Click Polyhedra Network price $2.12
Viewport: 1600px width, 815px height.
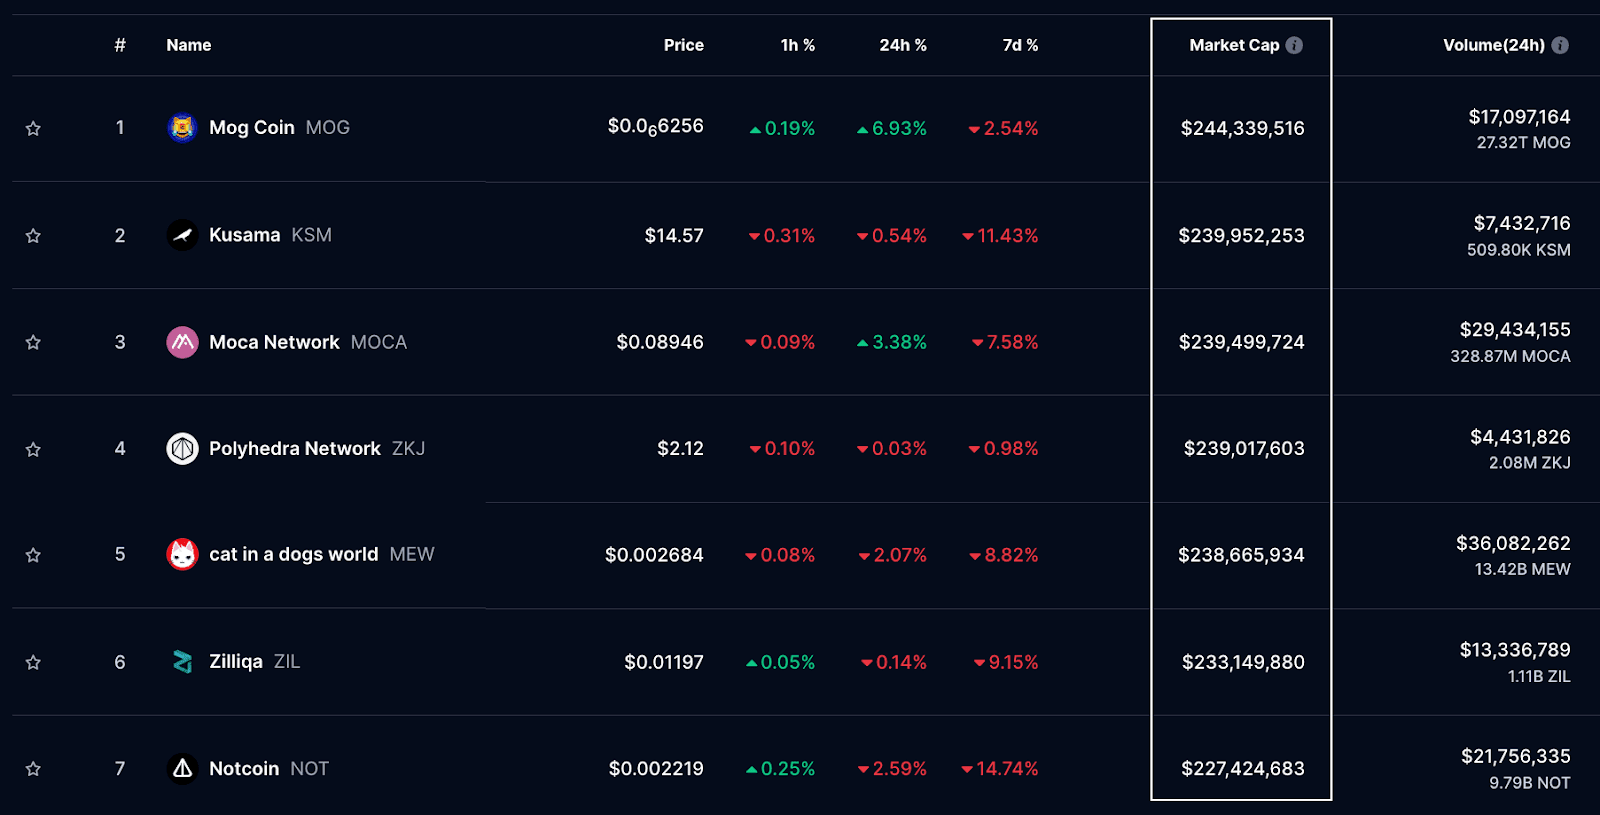(x=680, y=449)
